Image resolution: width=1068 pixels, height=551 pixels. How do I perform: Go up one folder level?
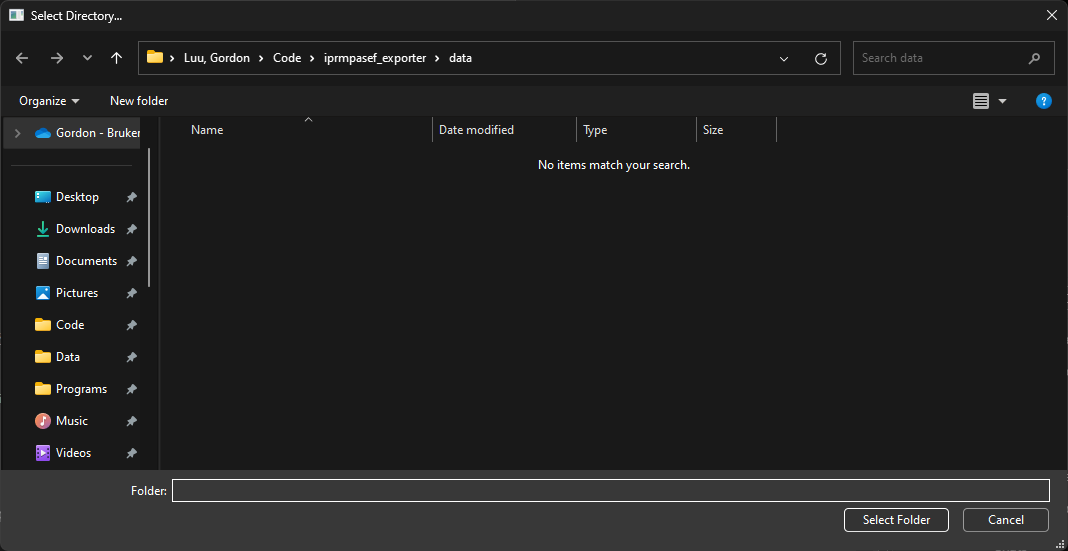point(116,59)
